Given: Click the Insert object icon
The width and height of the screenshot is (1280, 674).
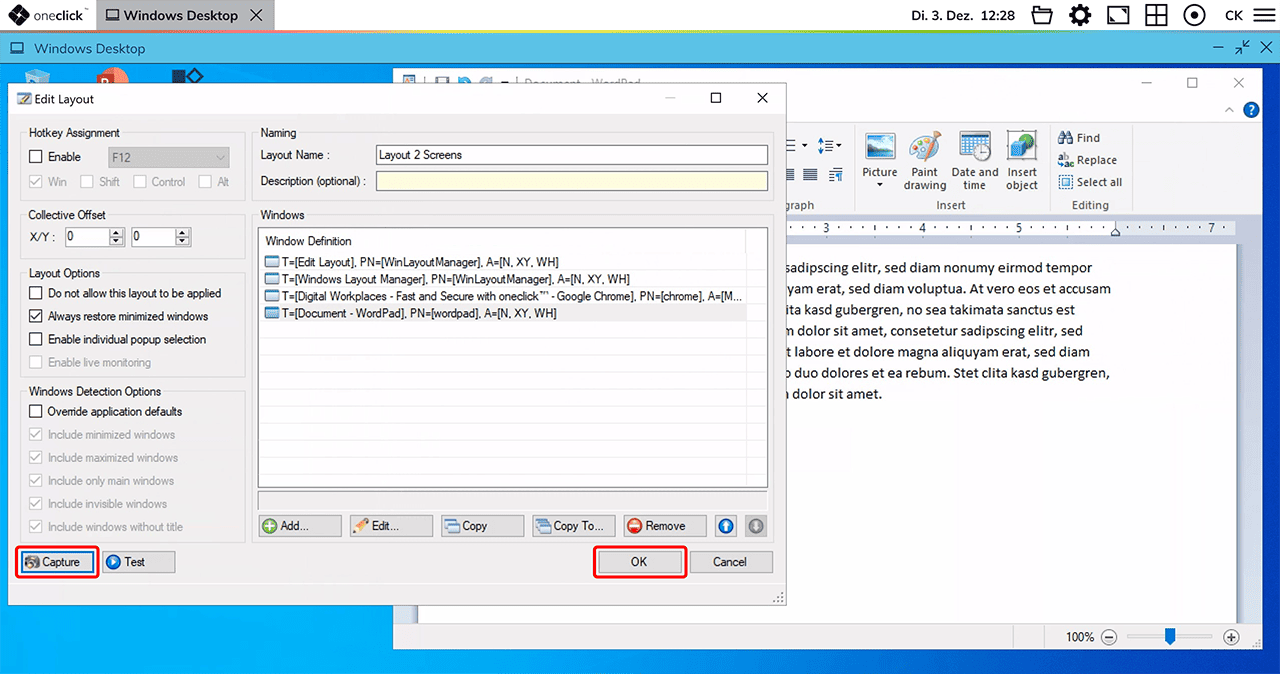Looking at the screenshot, I should pyautogui.click(x=1021, y=160).
